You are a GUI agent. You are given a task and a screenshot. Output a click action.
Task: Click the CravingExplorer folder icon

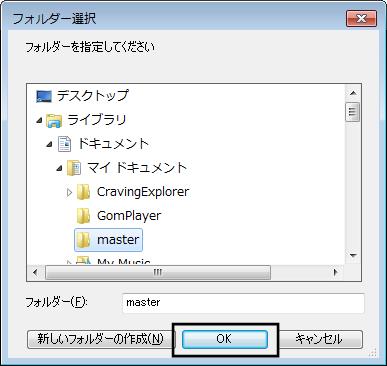pos(83,192)
